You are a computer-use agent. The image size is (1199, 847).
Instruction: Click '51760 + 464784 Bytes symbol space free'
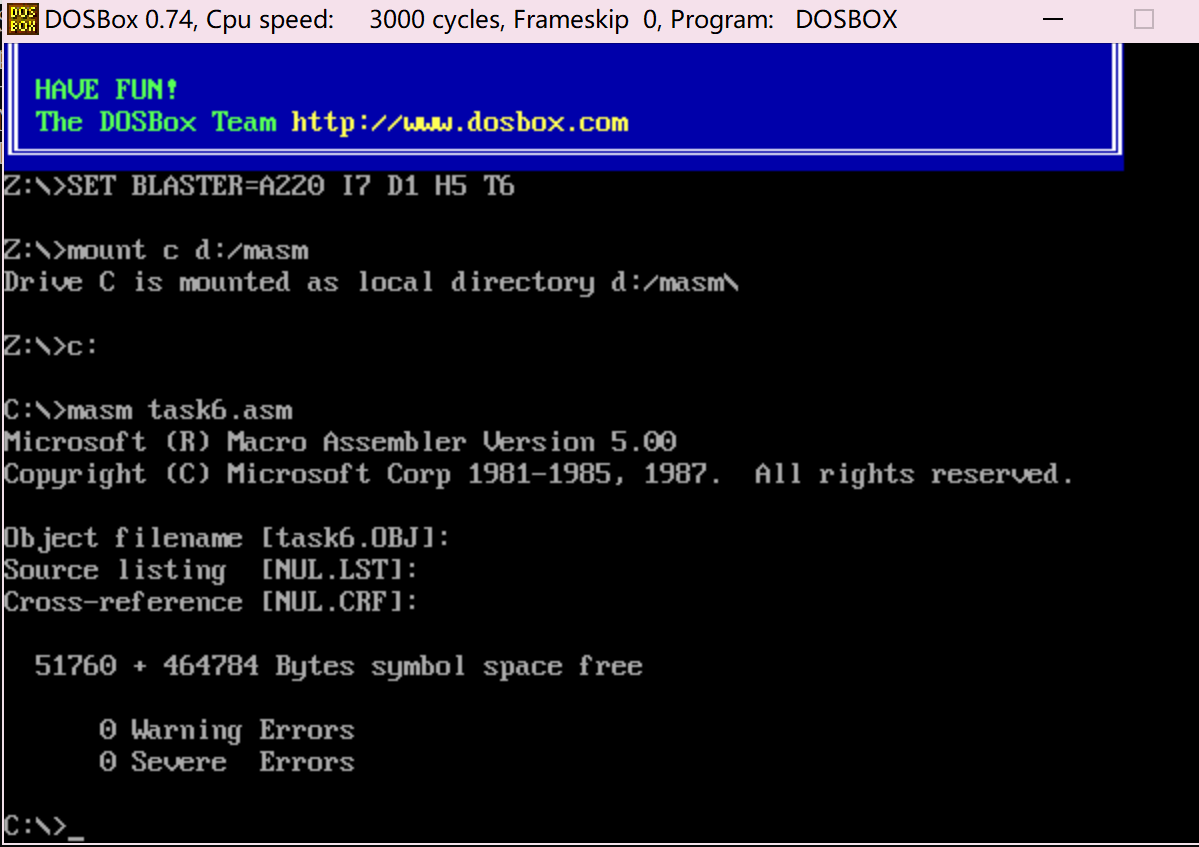[339, 667]
